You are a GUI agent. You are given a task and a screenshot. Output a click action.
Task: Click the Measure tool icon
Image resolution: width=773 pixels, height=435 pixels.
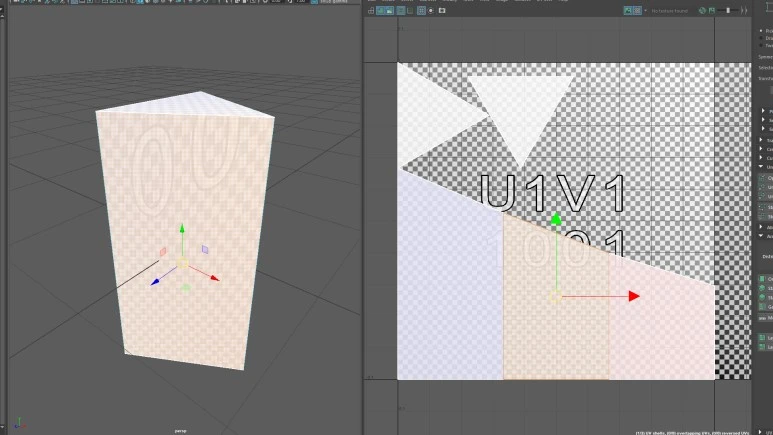coord(762,318)
